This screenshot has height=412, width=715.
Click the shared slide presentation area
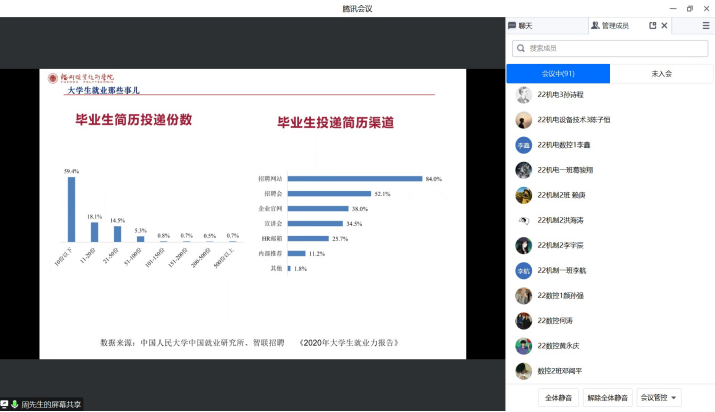250,210
